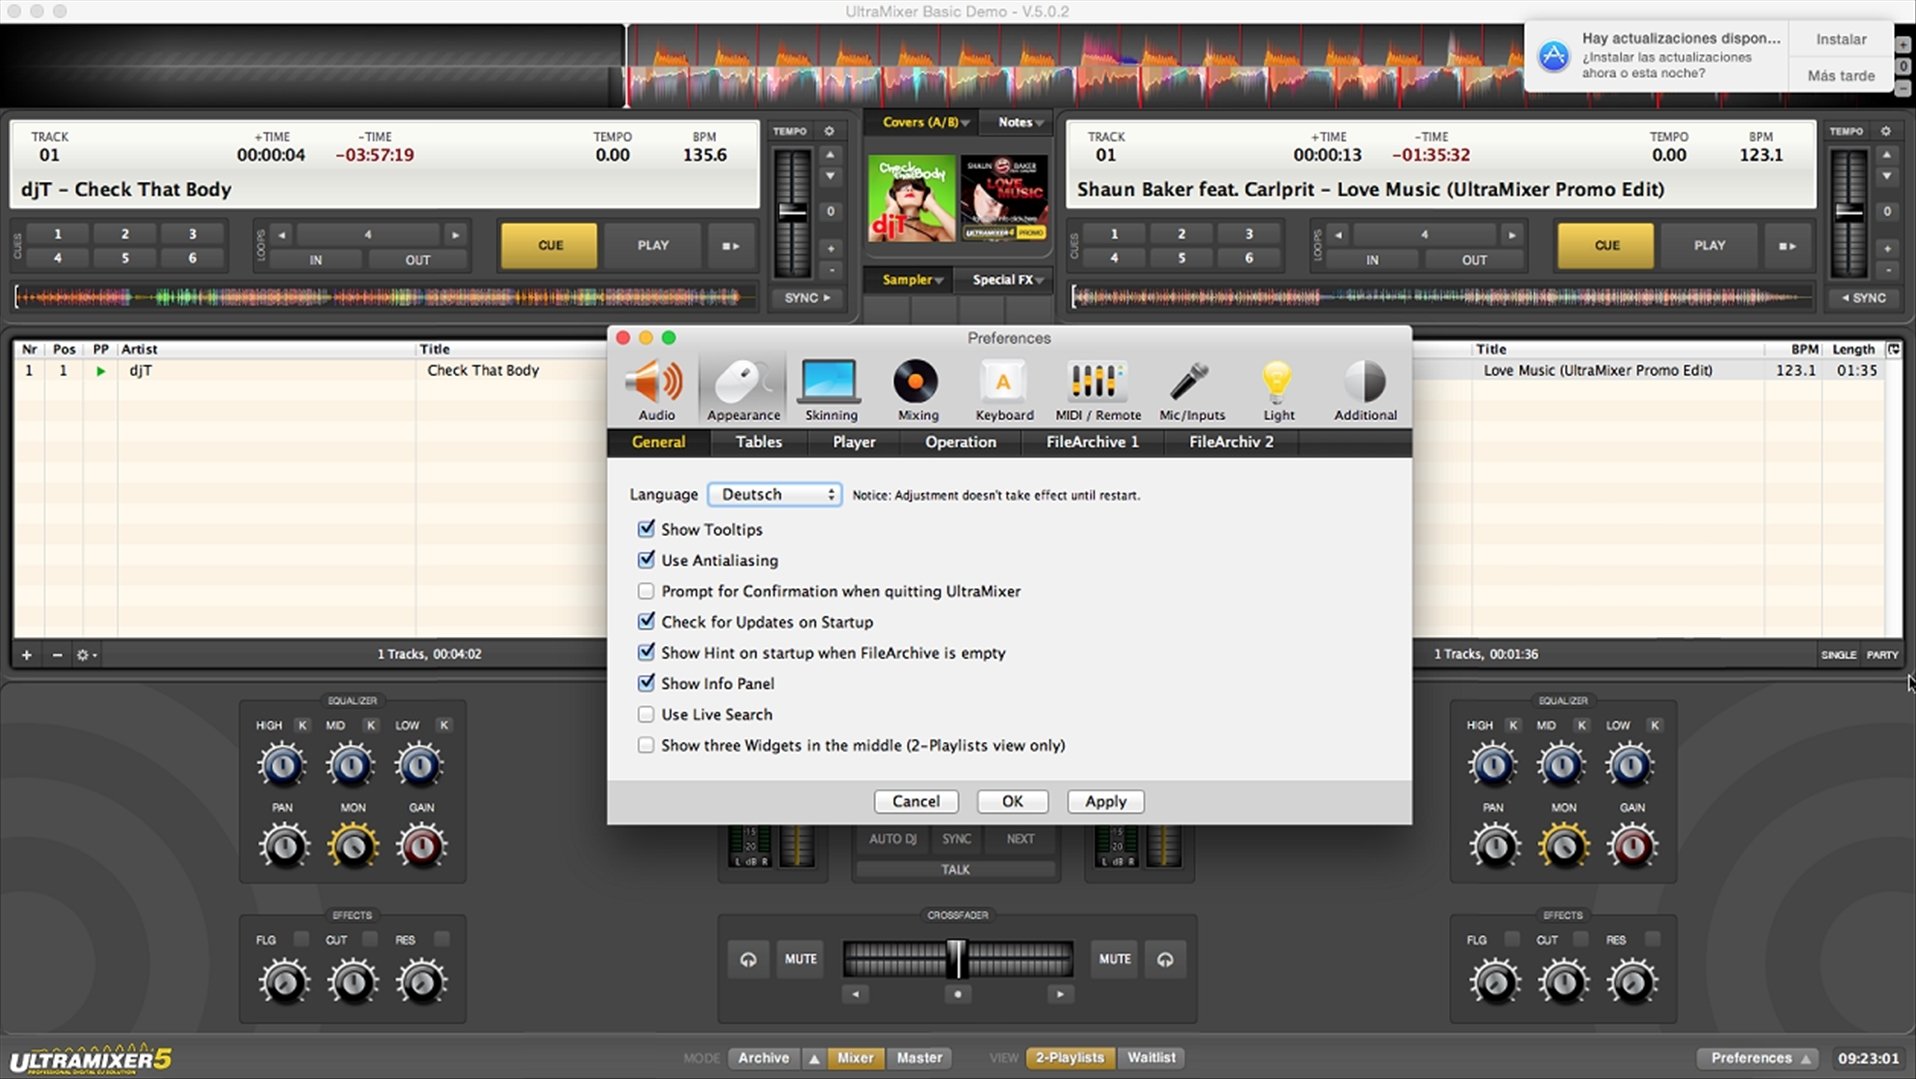This screenshot has width=1916, height=1079.
Task: Click the OK button in Preferences
Action: pyautogui.click(x=1012, y=801)
